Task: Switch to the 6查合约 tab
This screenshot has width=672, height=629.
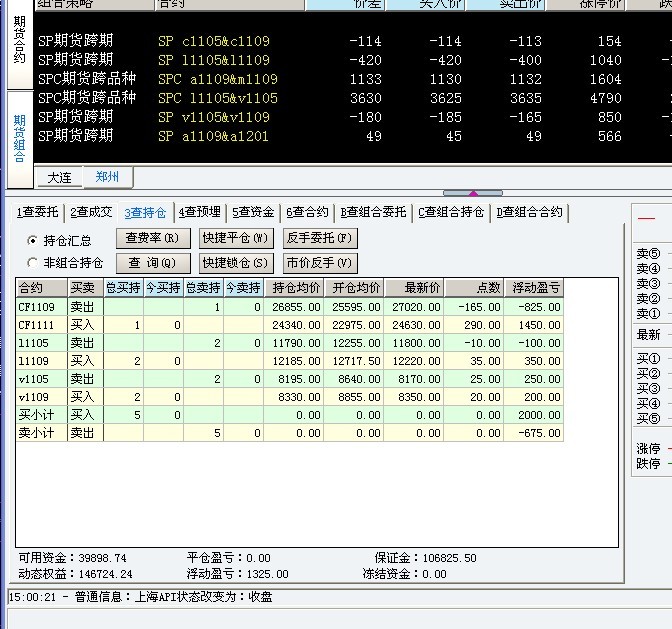Action: pyautogui.click(x=307, y=212)
